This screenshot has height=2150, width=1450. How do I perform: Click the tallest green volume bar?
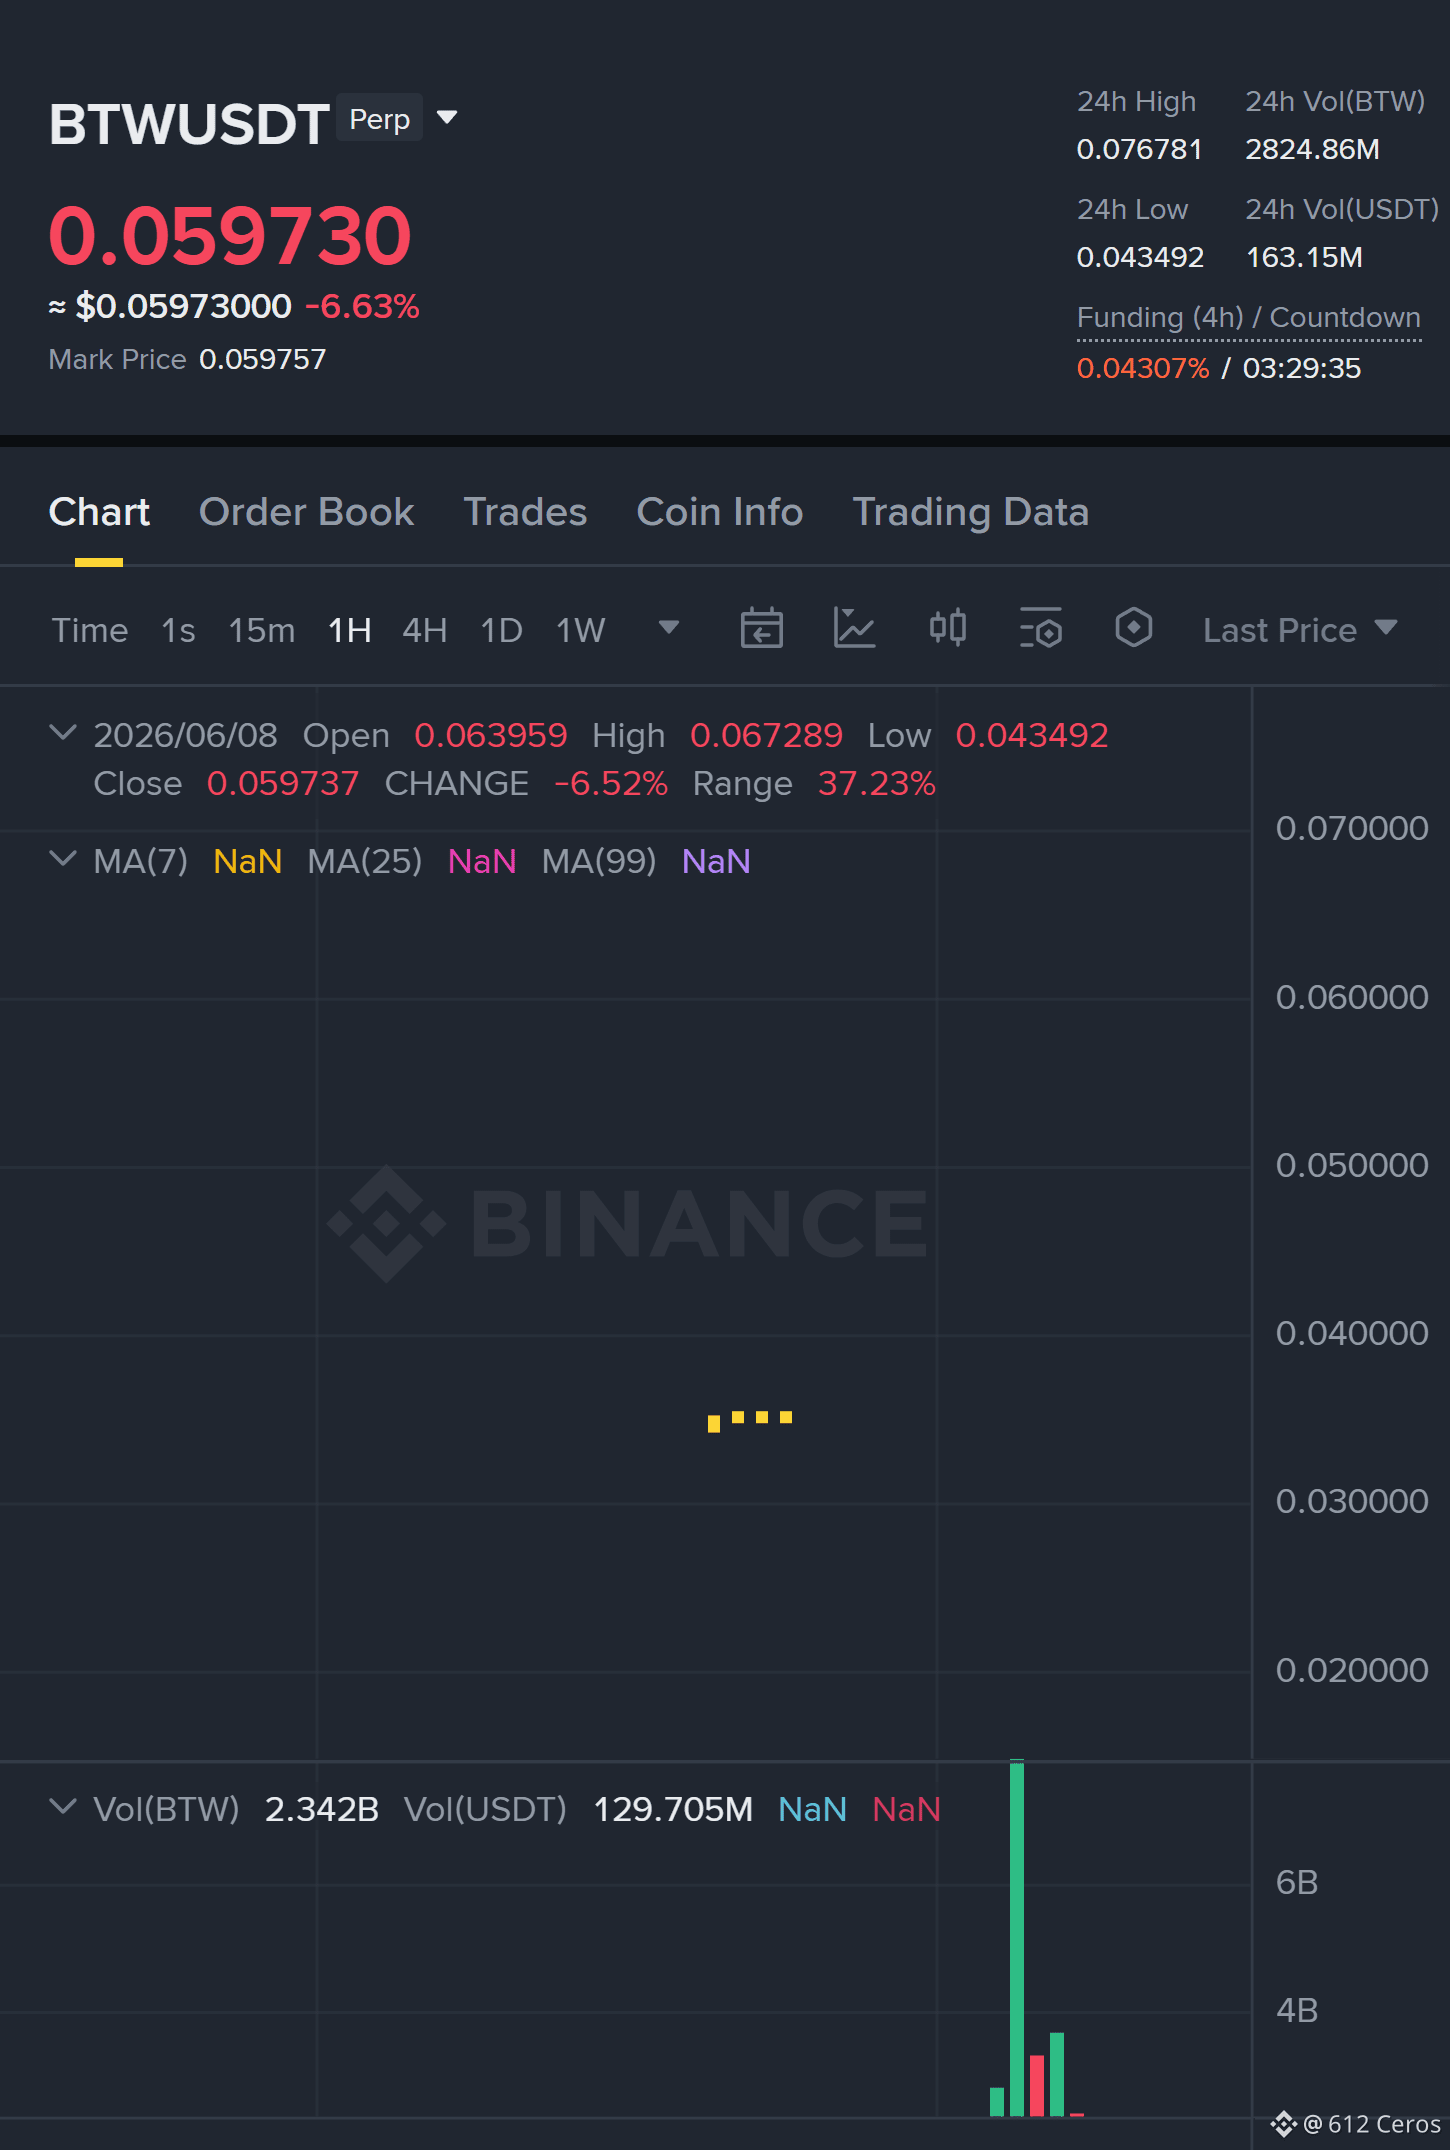click(1017, 1938)
